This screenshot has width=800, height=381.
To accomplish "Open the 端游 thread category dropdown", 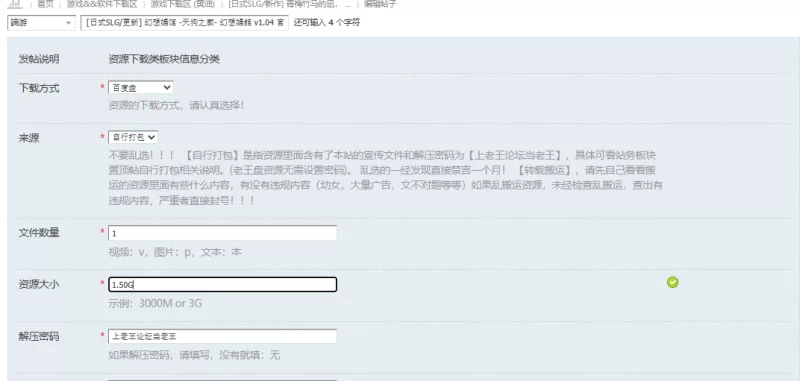I will pos(41,22).
